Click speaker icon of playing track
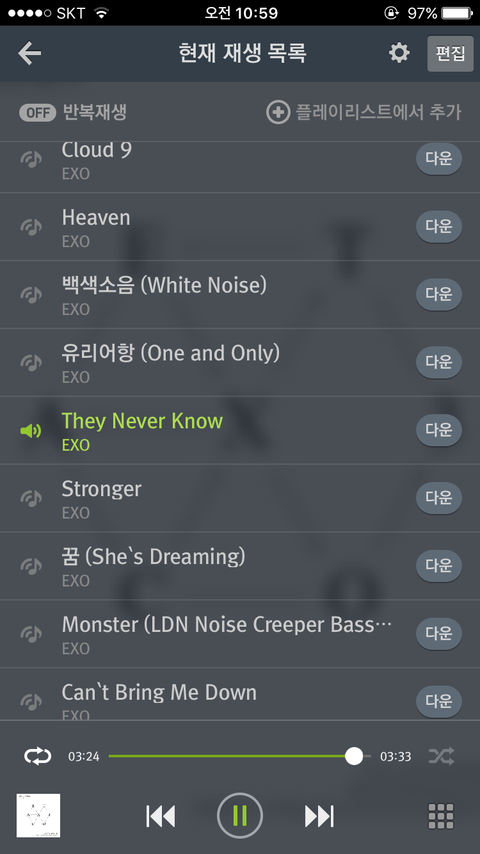 click(31, 431)
